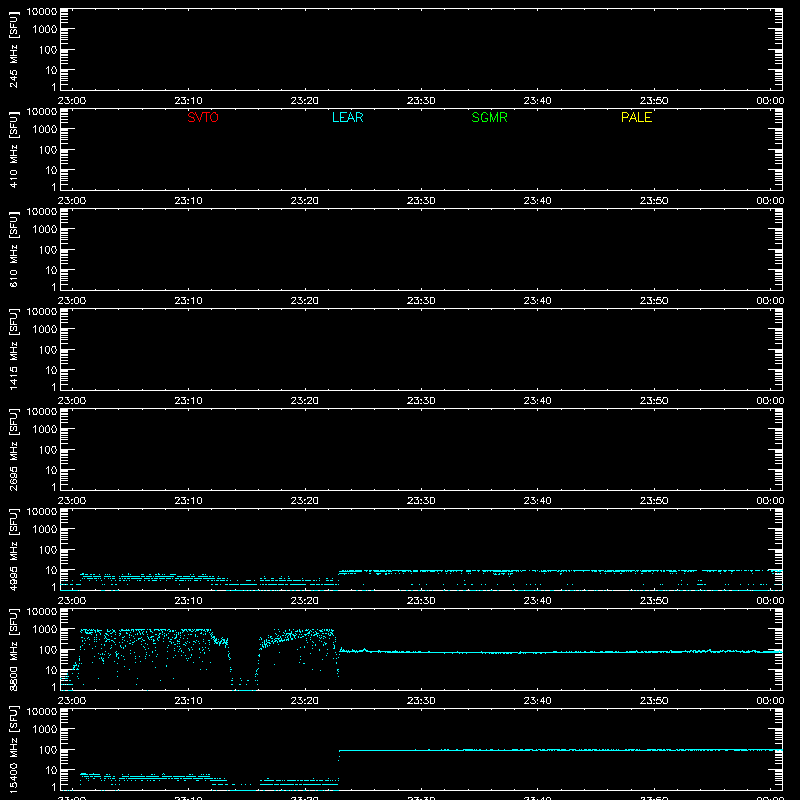Click 23:10 tick label under 245 MHz panel

188,101
